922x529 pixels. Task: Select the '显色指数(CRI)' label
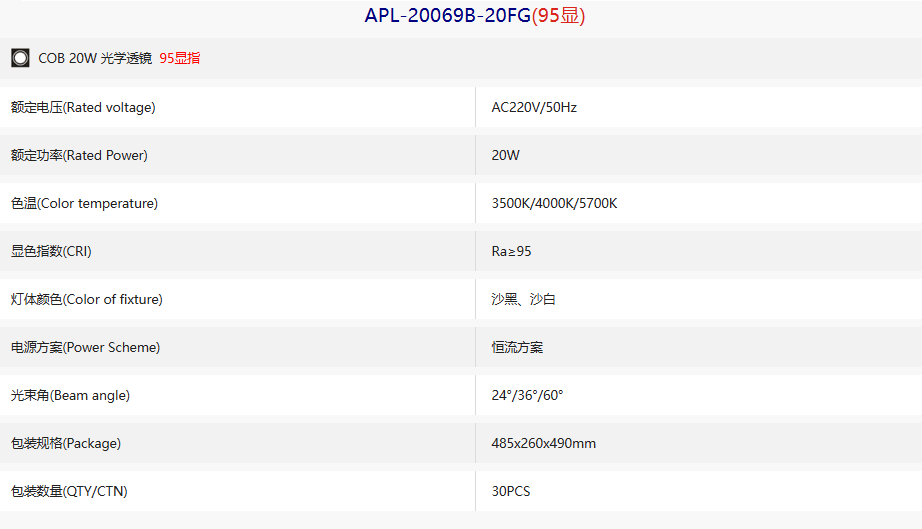51,252
